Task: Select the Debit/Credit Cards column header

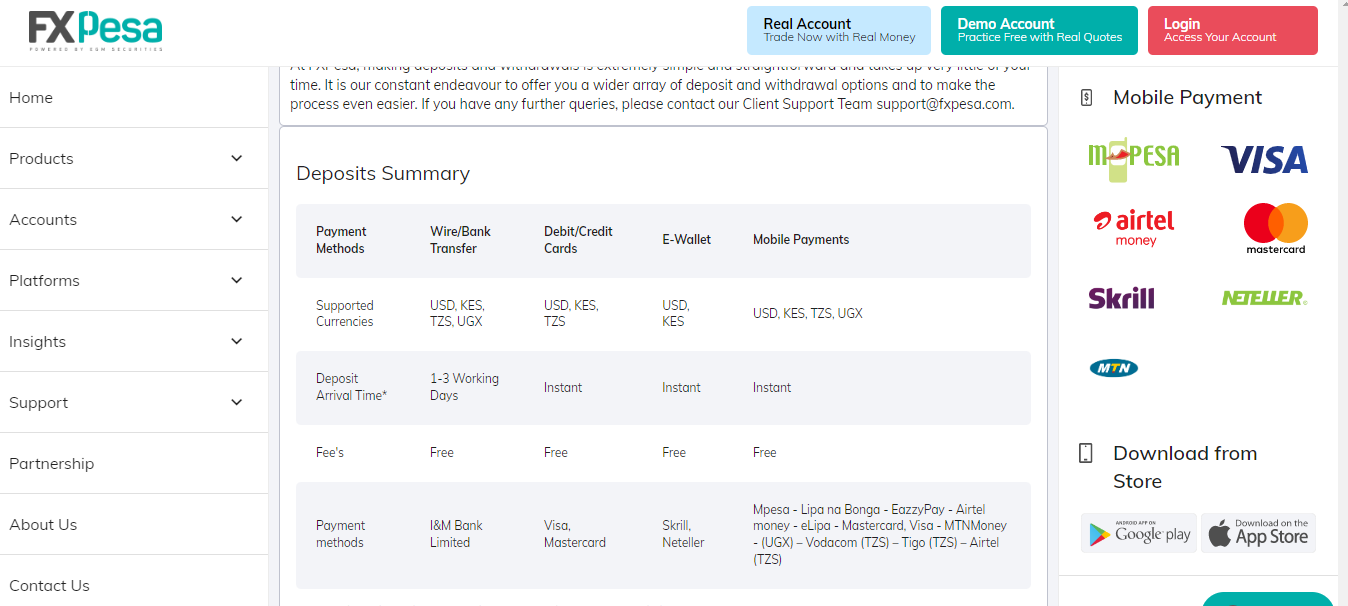Action: pos(578,240)
